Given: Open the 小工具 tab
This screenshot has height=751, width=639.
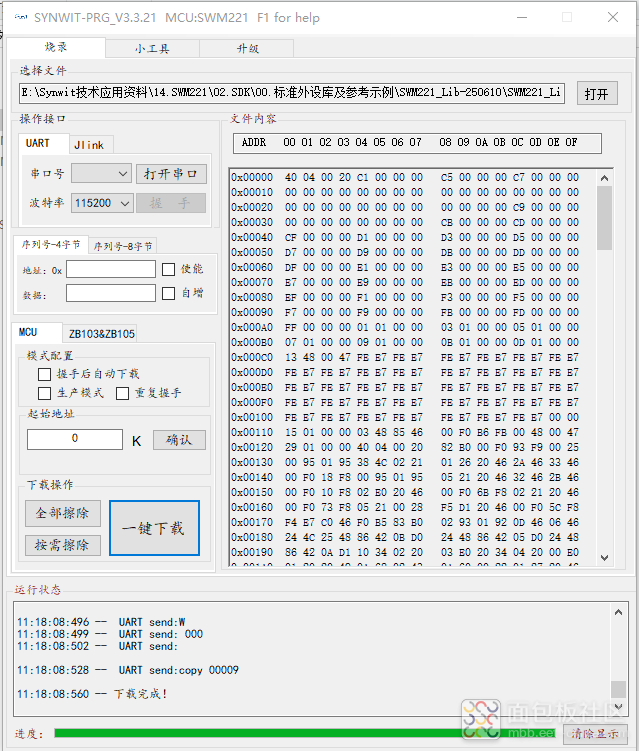Looking at the screenshot, I should point(152,48).
